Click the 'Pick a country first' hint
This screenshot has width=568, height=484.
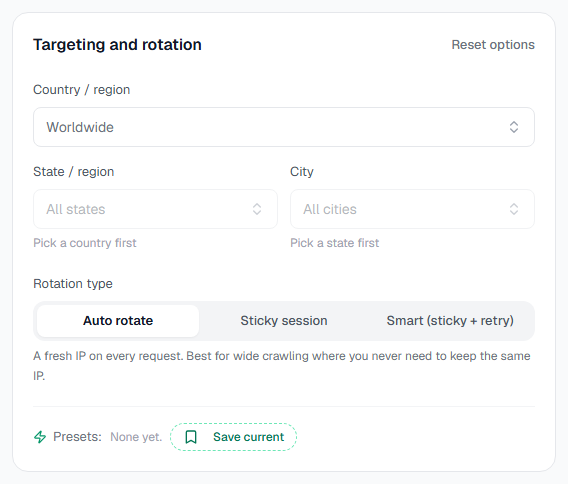[85, 243]
